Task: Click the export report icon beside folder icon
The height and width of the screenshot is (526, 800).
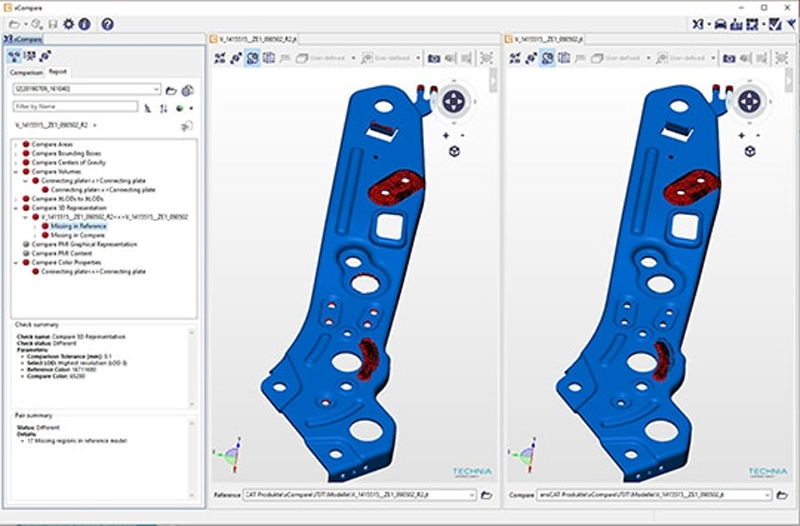Action: click(x=188, y=90)
